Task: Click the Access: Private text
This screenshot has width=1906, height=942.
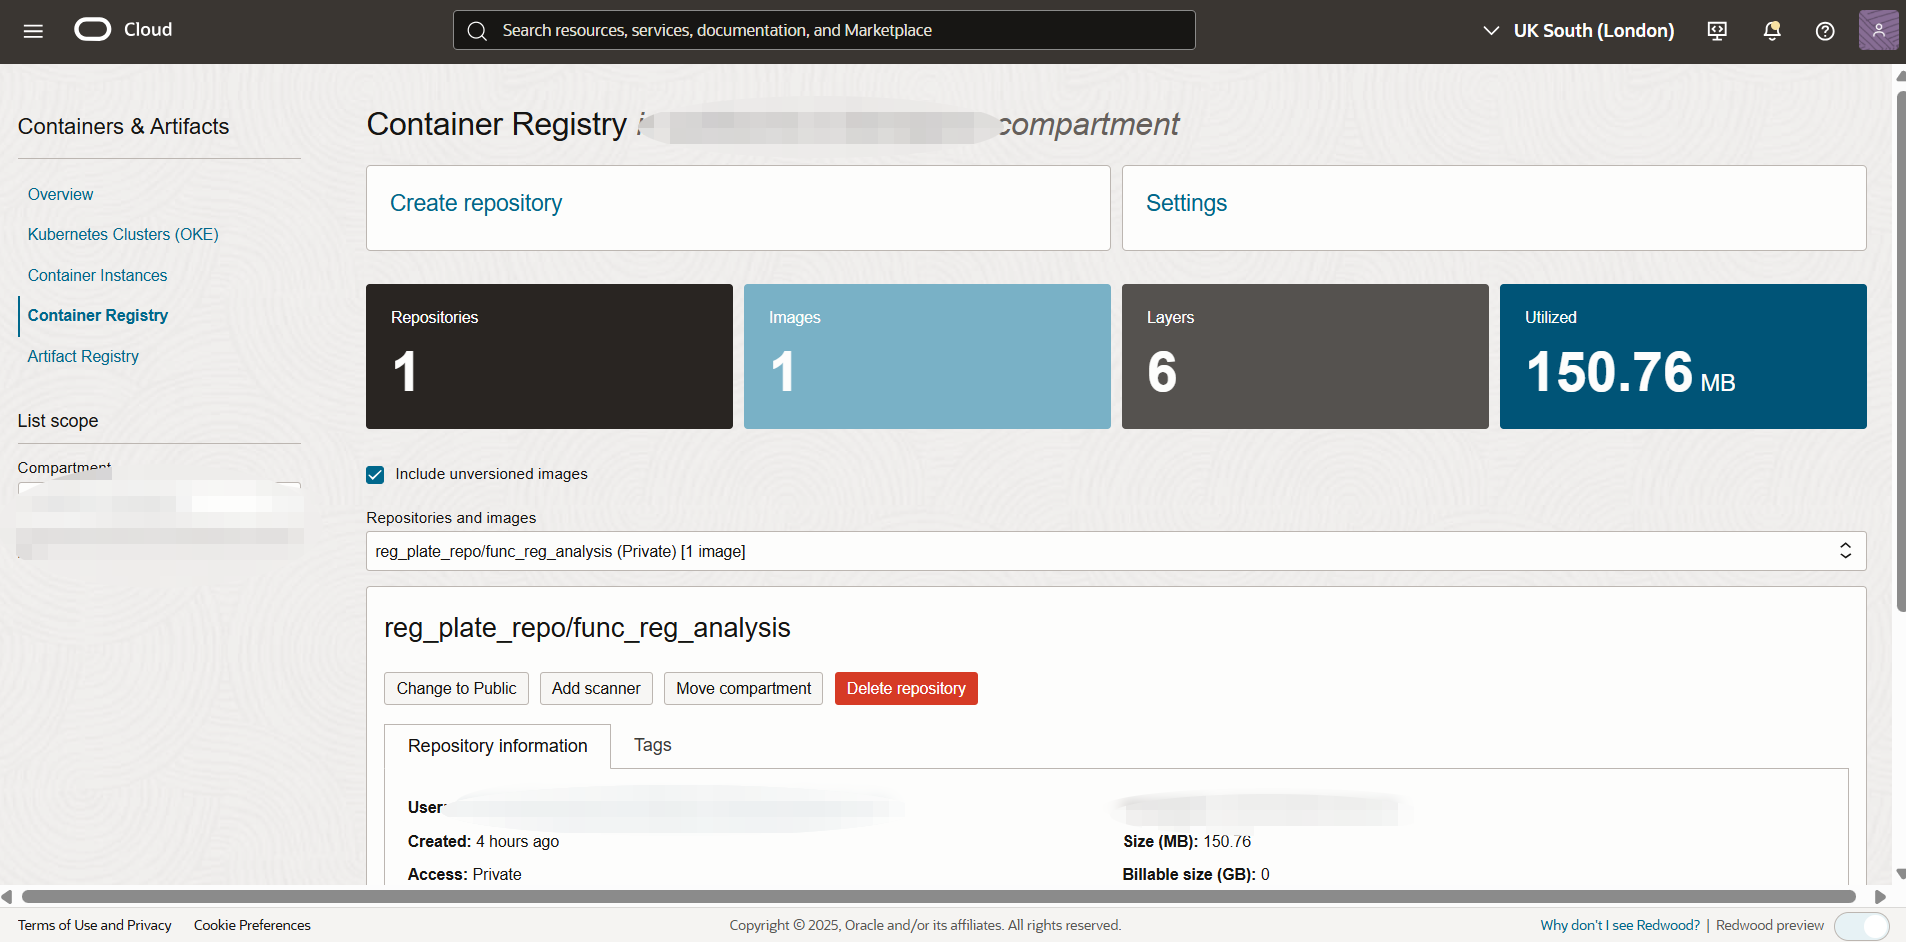Action: [464, 874]
